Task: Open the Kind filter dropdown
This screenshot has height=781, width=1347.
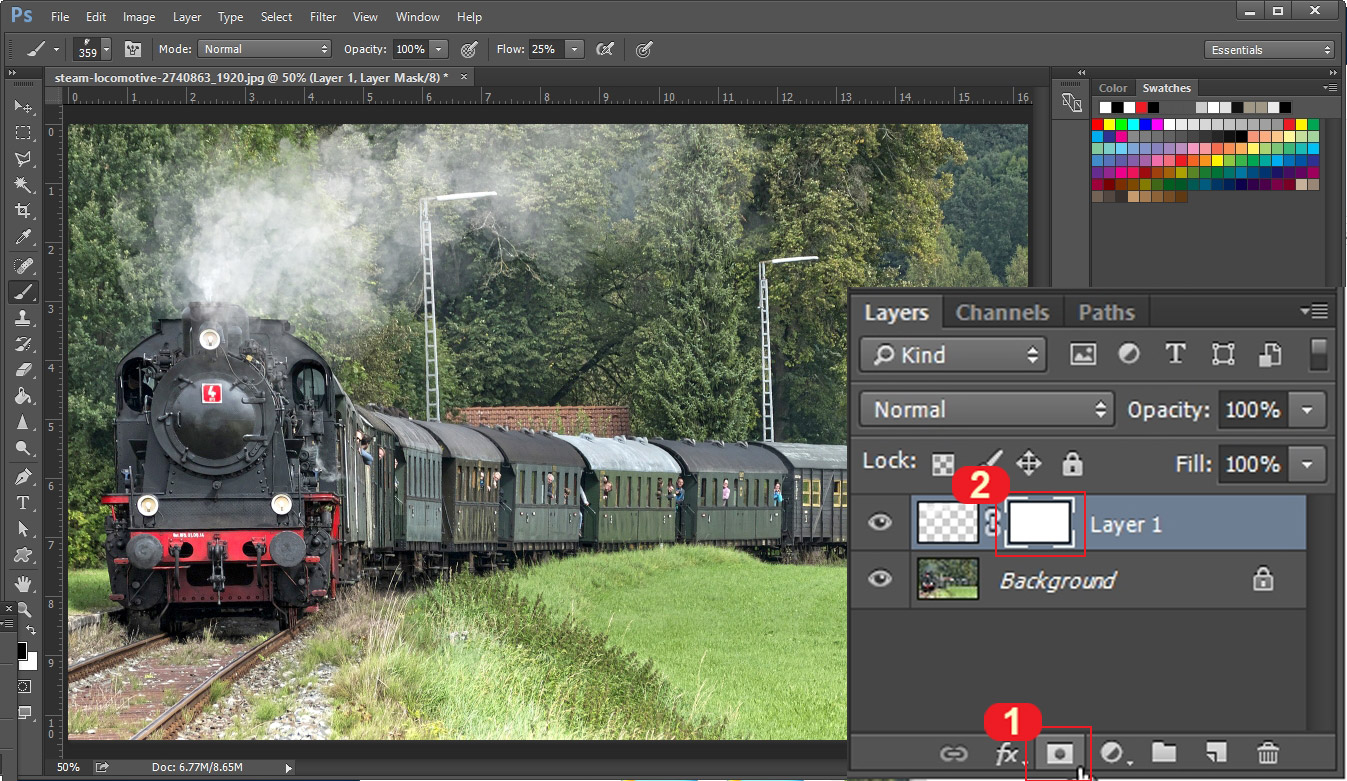Action: [952, 354]
